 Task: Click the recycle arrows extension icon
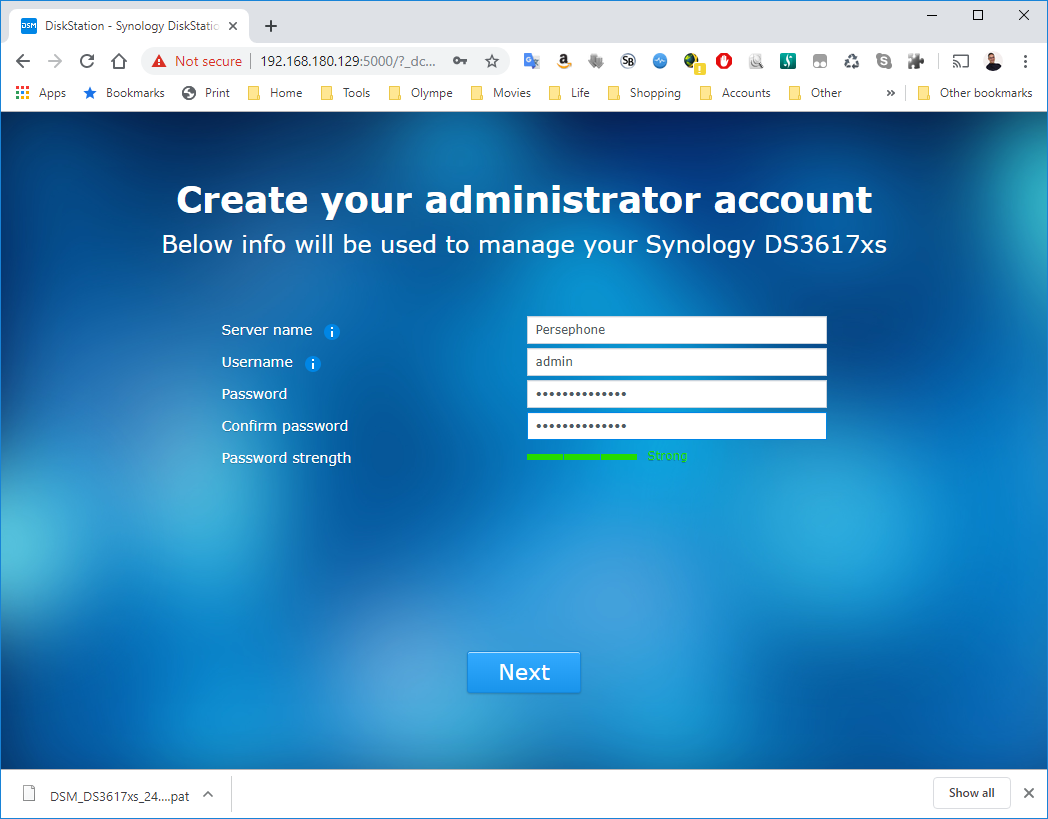852,62
